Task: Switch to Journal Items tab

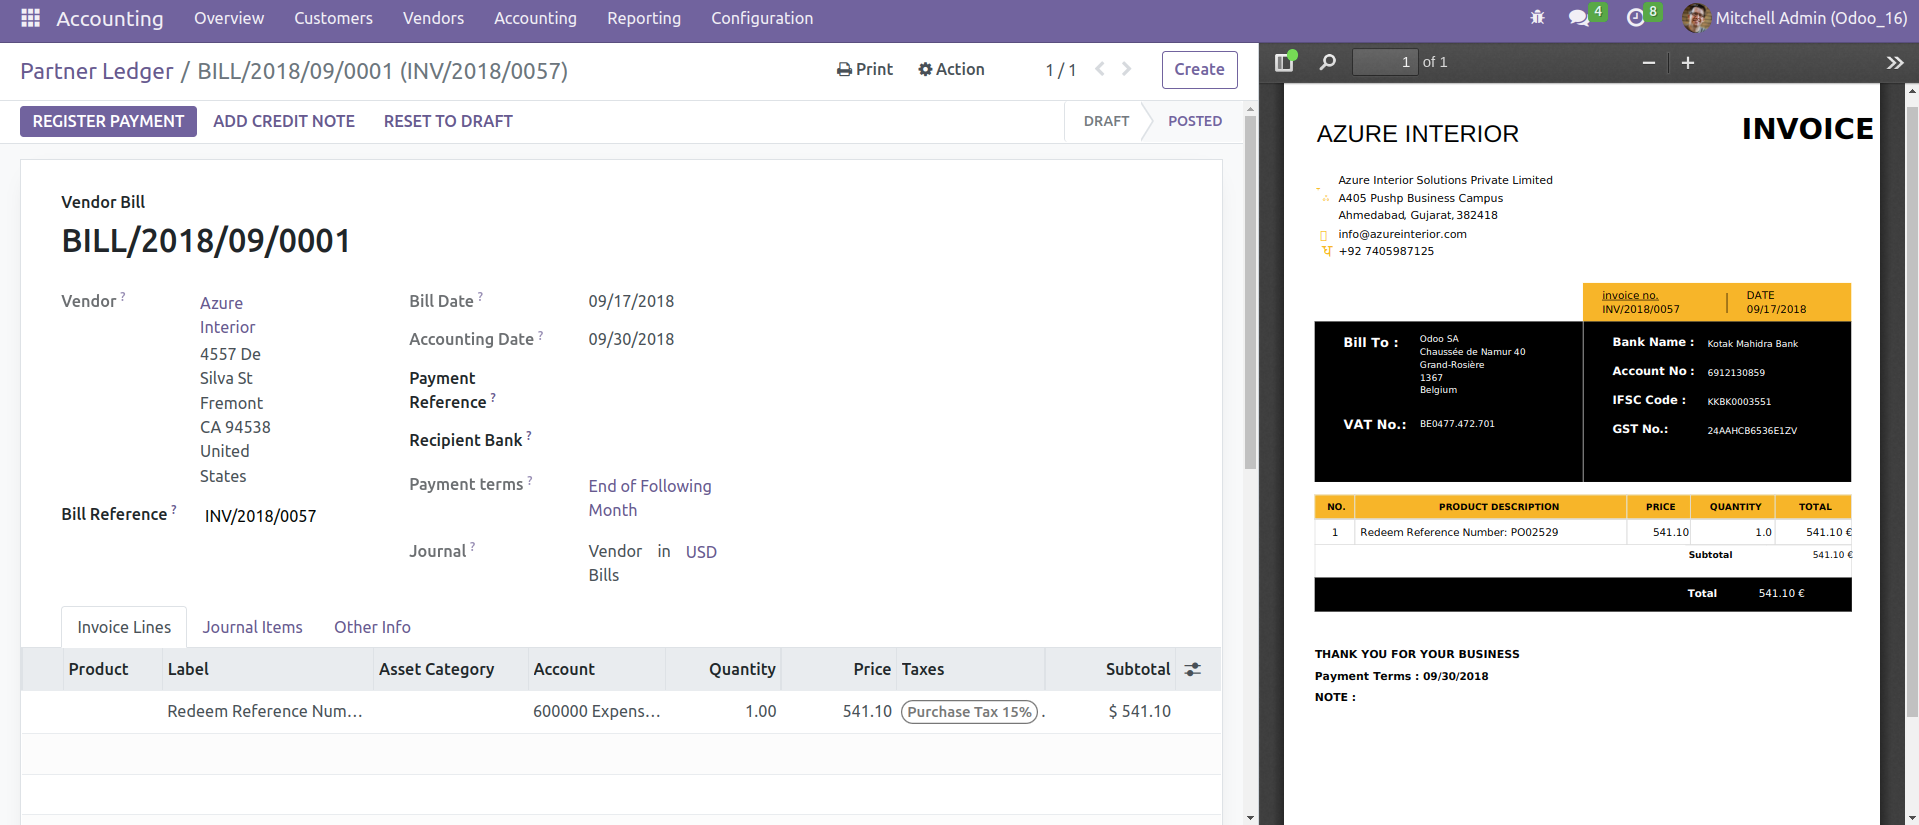Action: coord(252,627)
